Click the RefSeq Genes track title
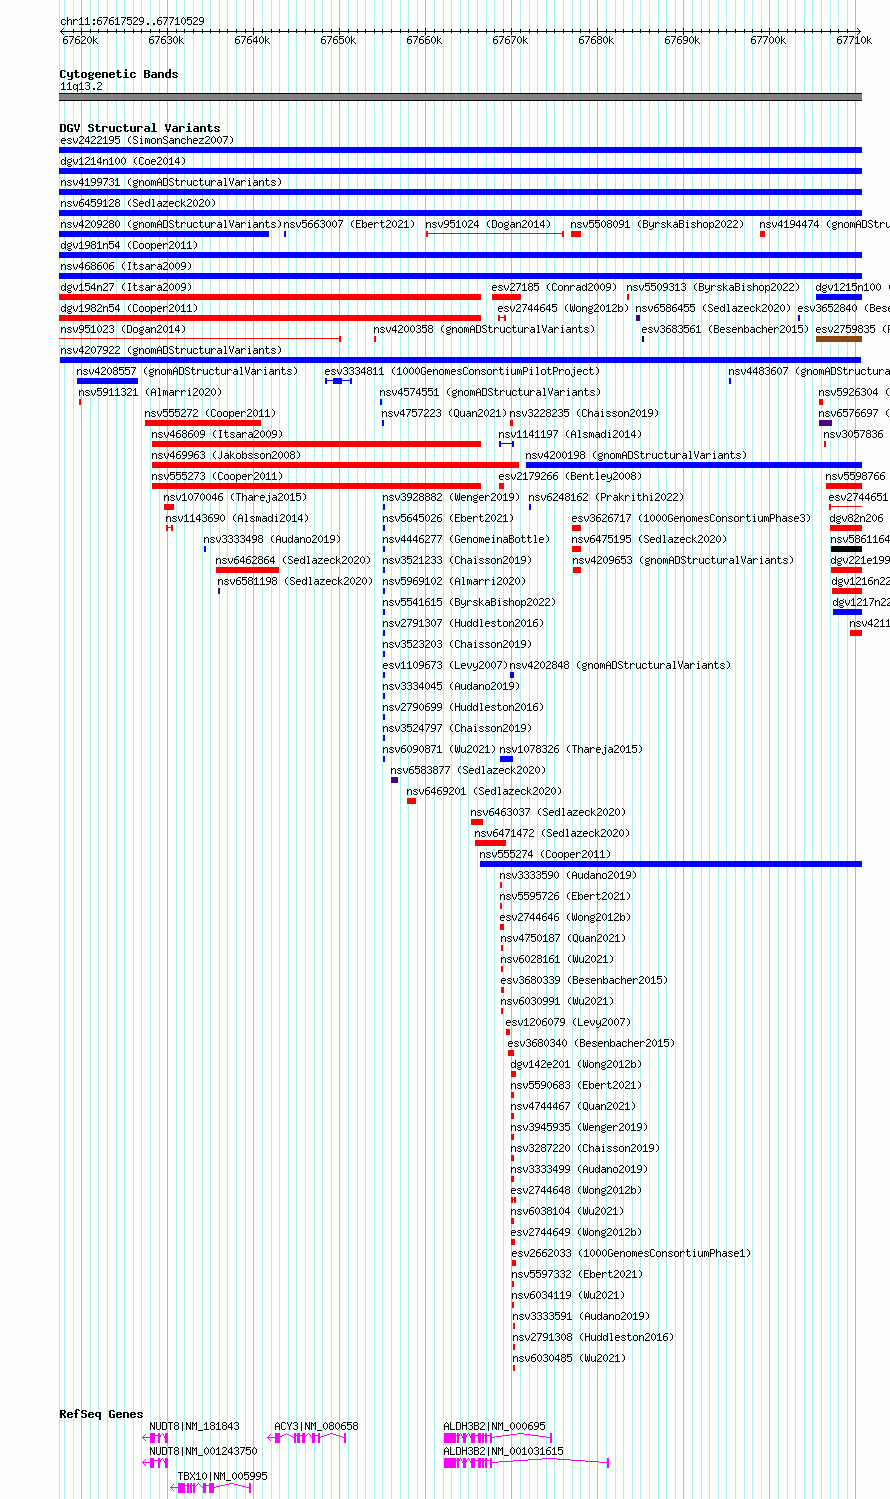 (101, 1414)
